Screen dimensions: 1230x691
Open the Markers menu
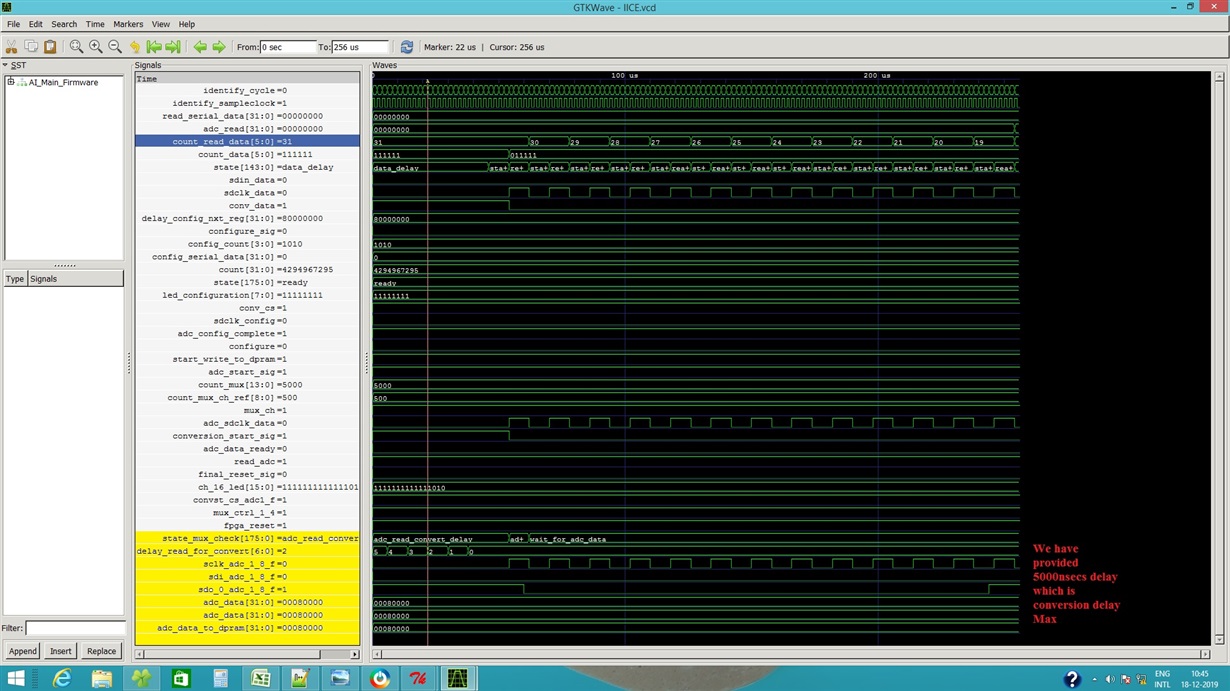point(128,24)
